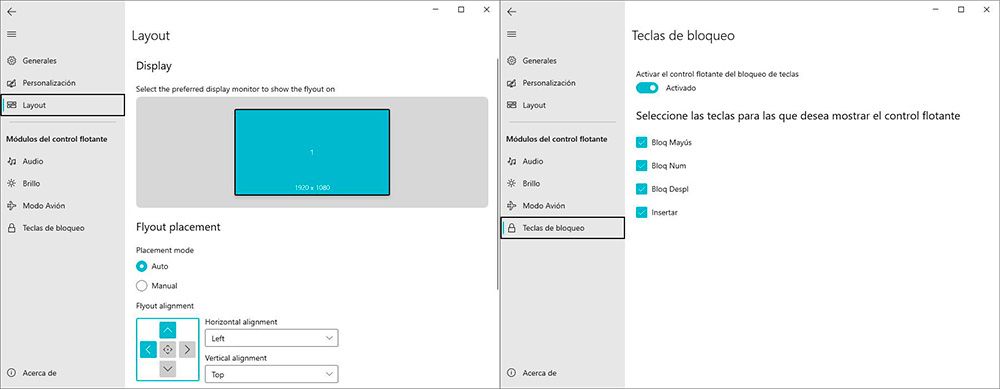Uncheck the Bloq Num checkbox
The image size is (1000, 389).
click(642, 166)
